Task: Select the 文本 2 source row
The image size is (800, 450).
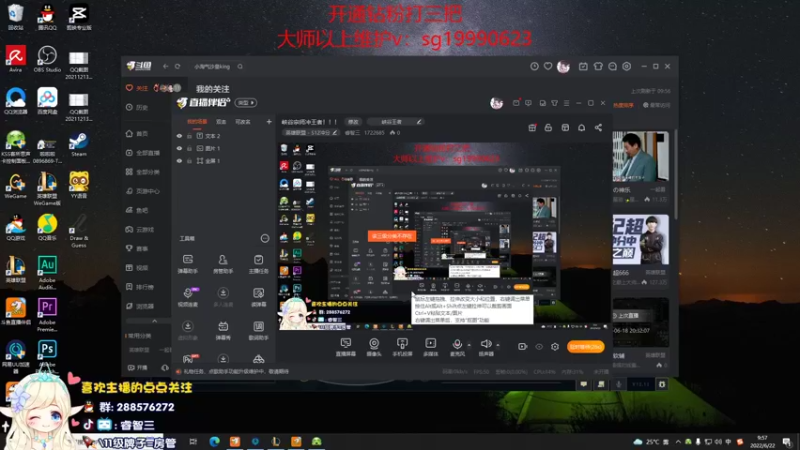Action: (224, 136)
